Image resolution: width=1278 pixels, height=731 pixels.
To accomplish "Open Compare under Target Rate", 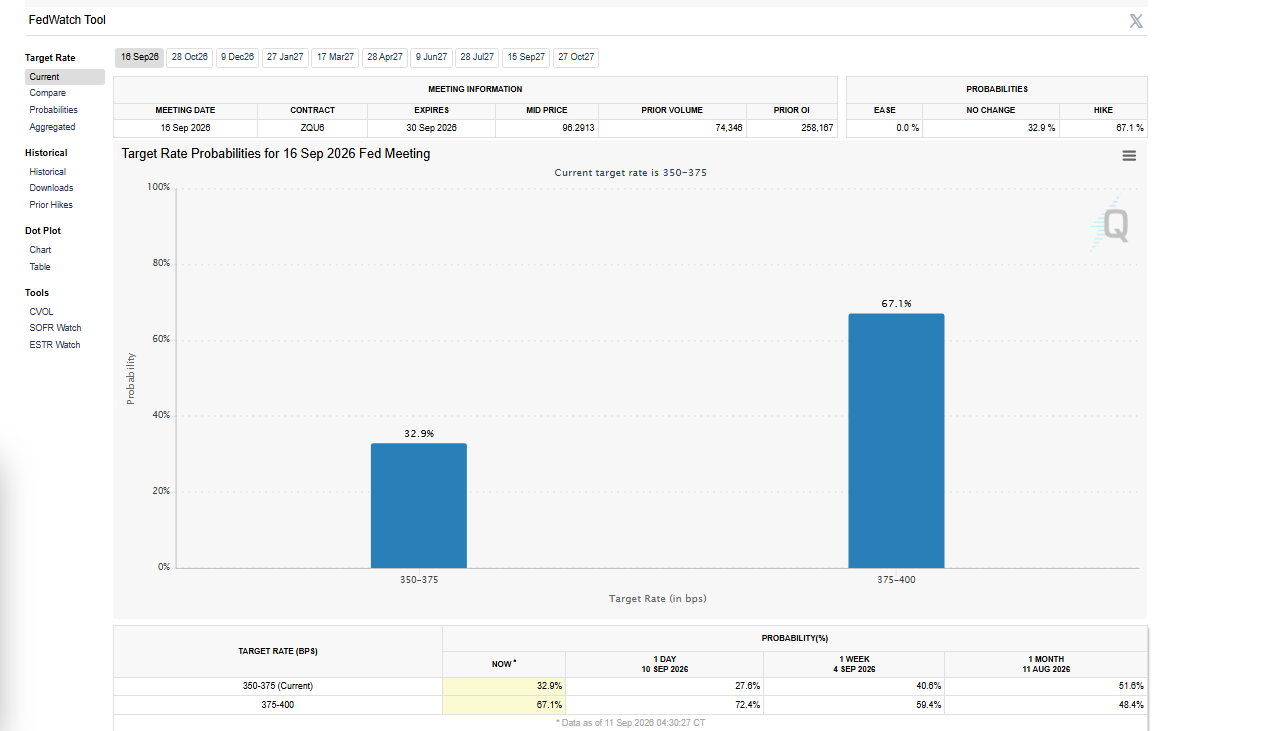I will coord(47,93).
